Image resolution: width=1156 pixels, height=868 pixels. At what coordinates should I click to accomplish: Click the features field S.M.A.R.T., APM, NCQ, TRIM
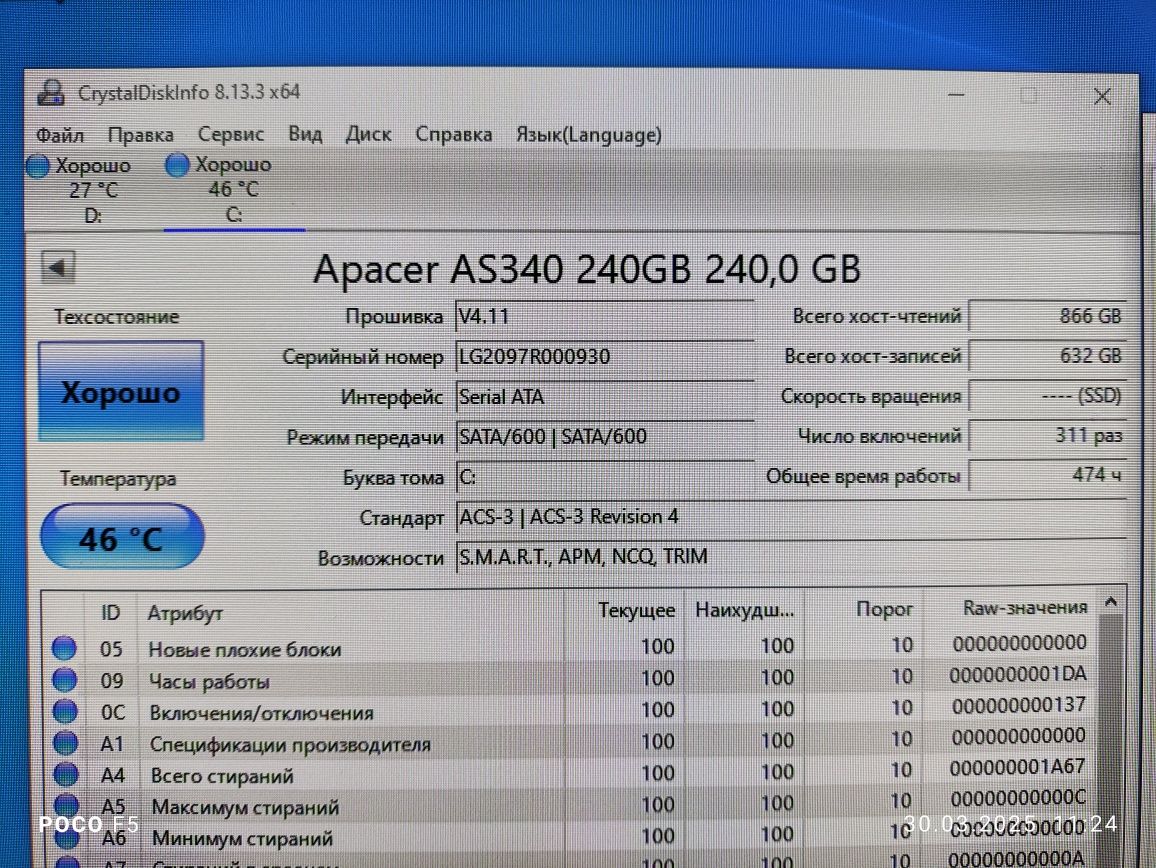click(790, 557)
